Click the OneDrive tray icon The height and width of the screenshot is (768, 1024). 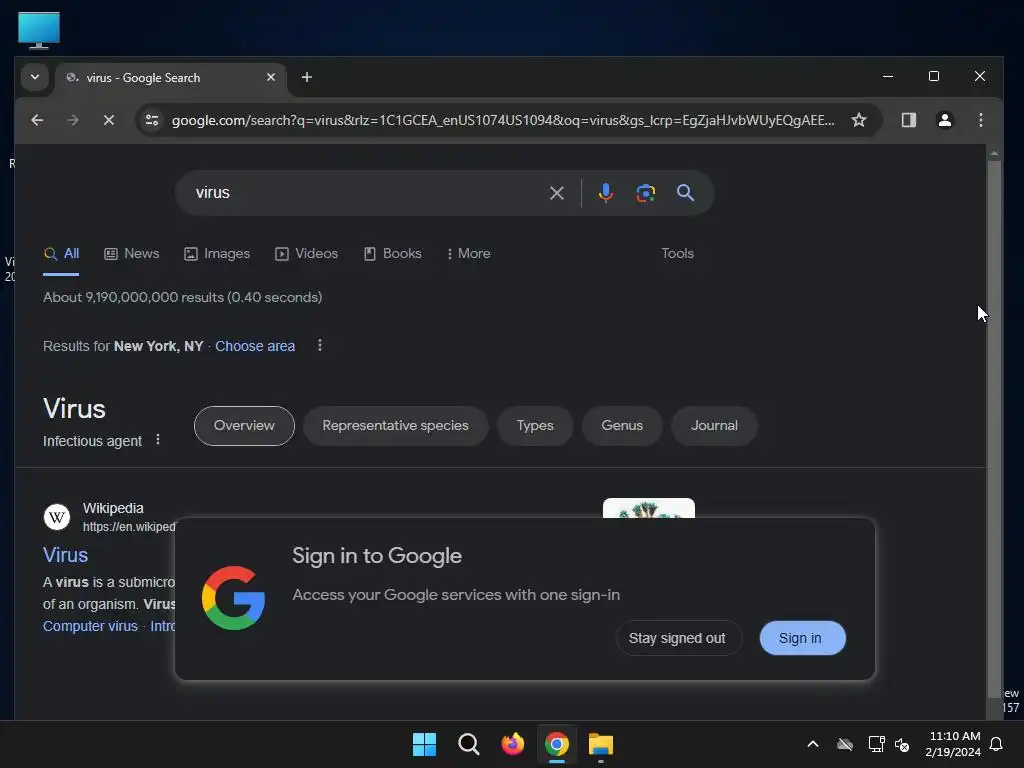[845, 744]
